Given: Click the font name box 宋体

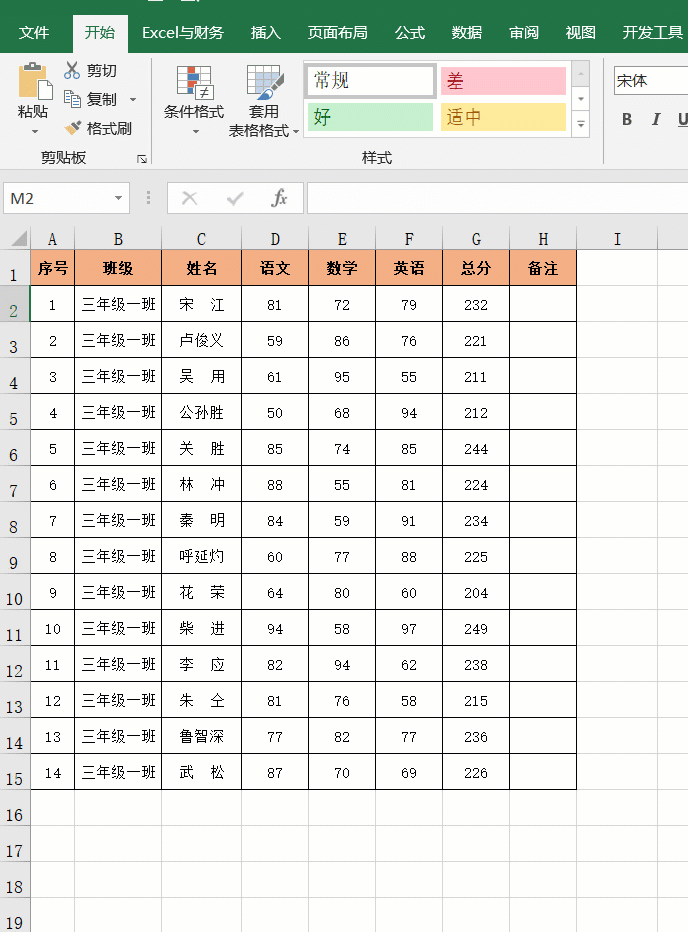Looking at the screenshot, I should coord(651,81).
